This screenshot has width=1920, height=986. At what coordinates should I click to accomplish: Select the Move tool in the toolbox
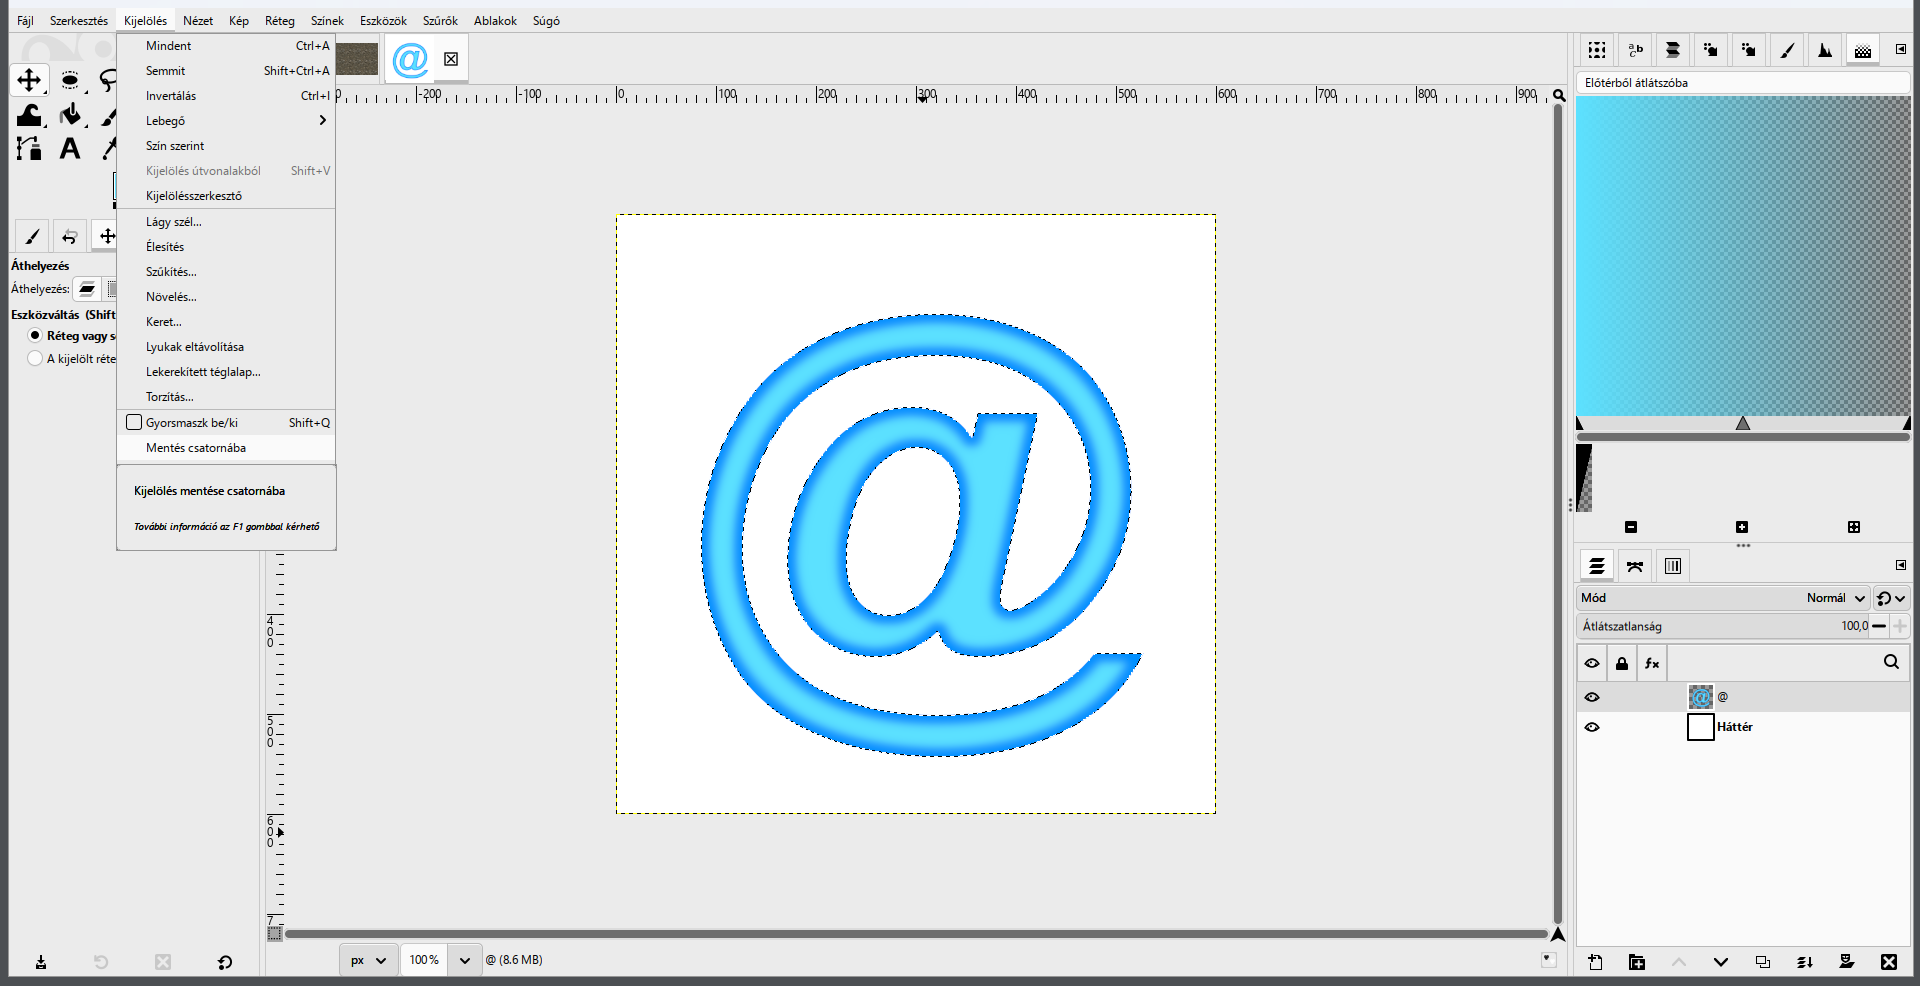coord(29,80)
